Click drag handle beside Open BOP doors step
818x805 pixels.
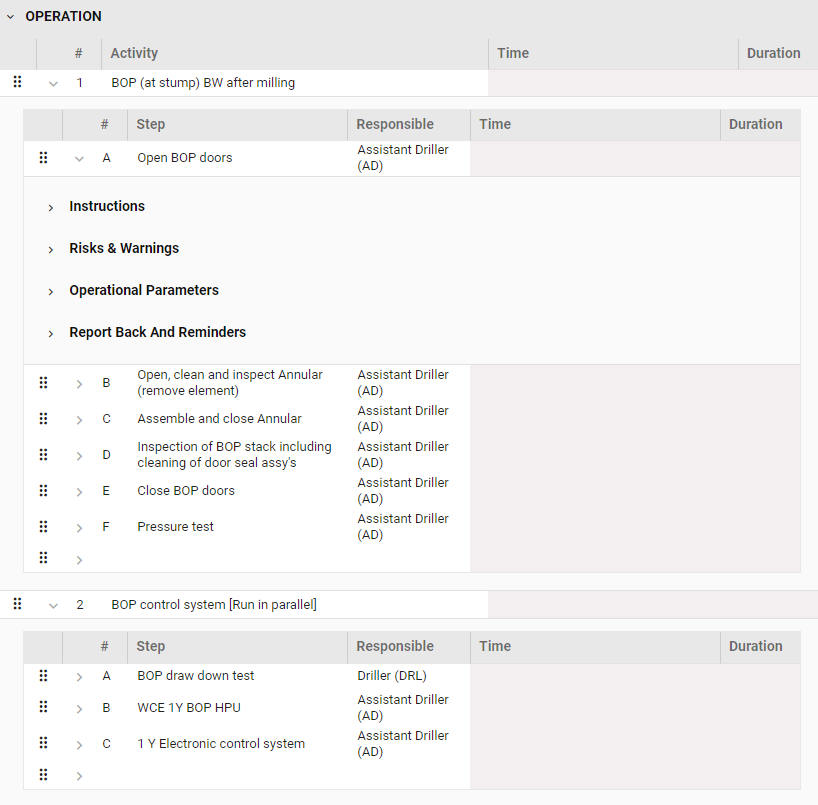(x=43, y=158)
